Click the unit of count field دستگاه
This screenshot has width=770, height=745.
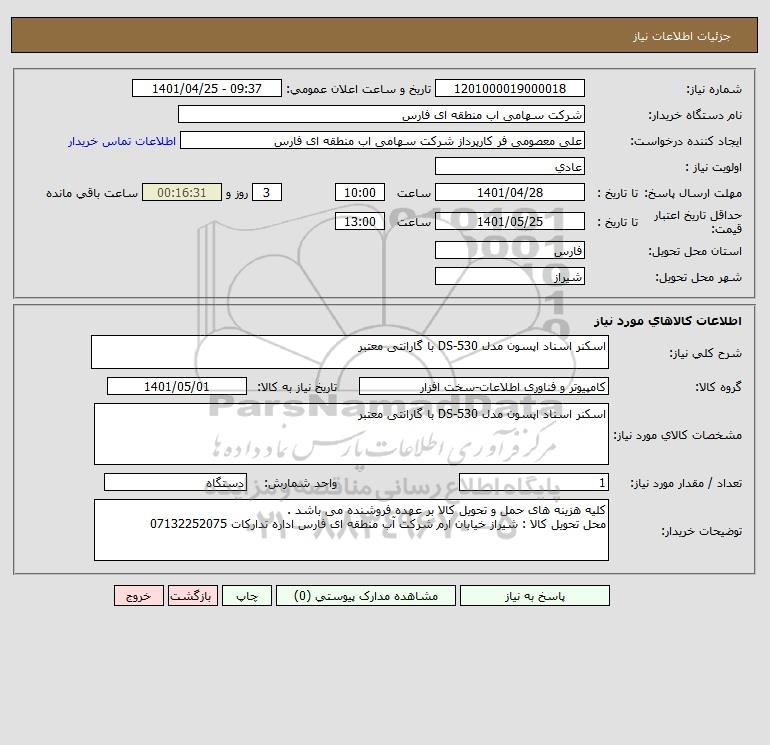(175, 482)
